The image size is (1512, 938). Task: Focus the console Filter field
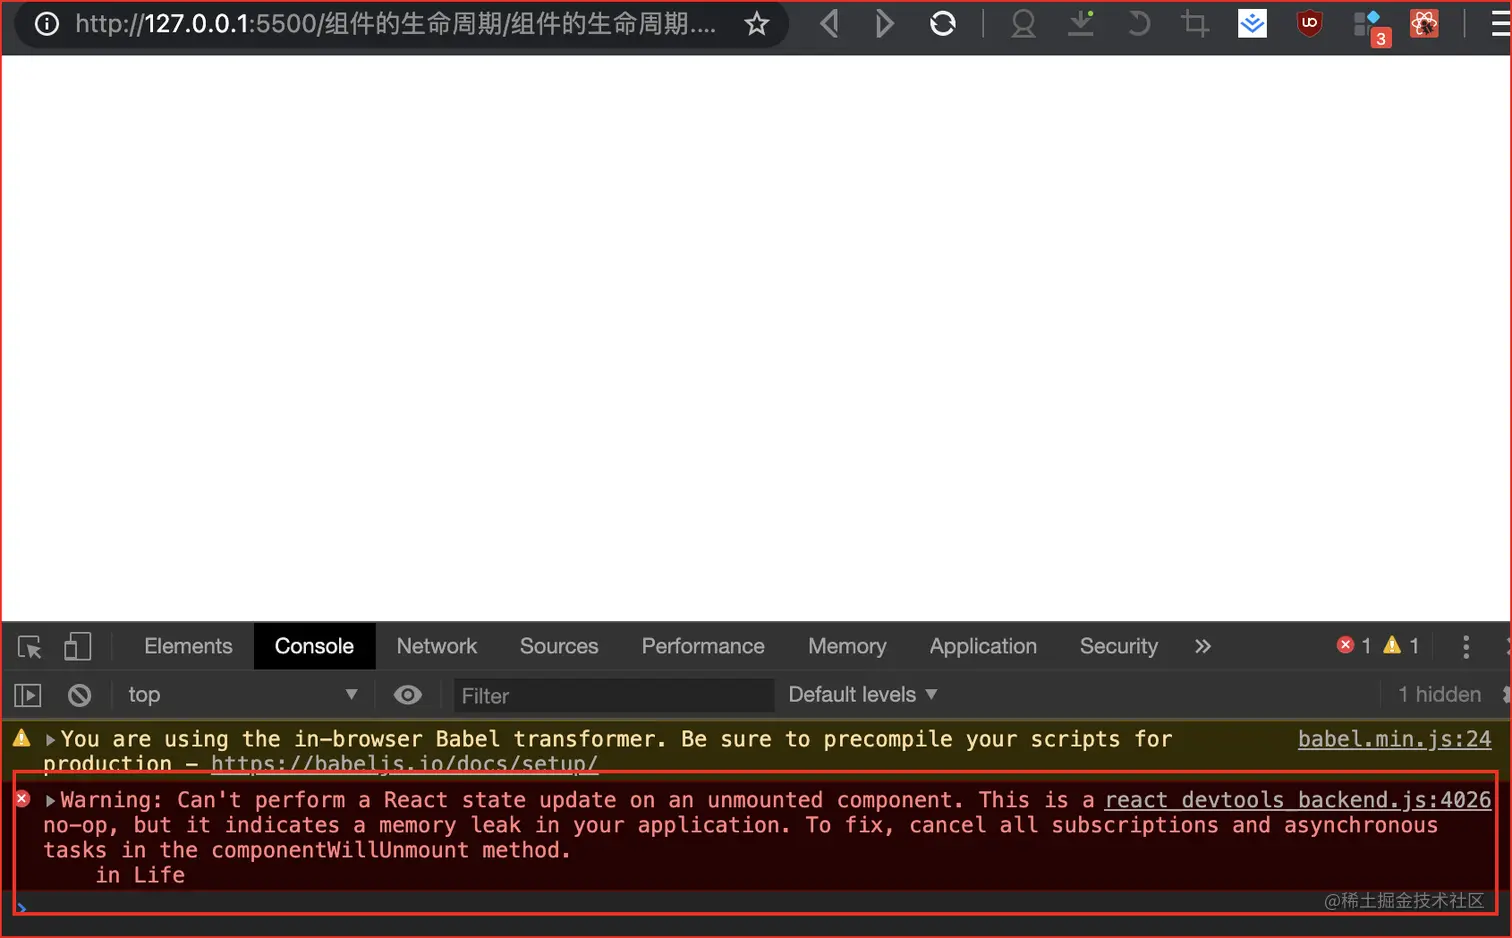coord(614,695)
